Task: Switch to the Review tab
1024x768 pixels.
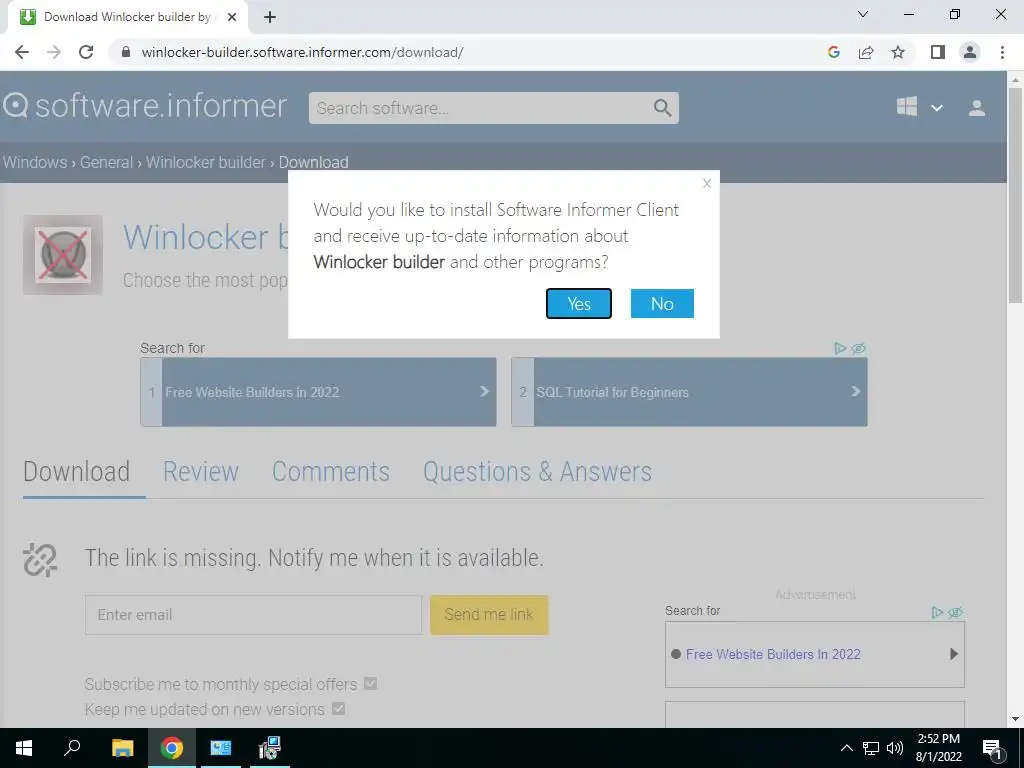Action: 200,472
